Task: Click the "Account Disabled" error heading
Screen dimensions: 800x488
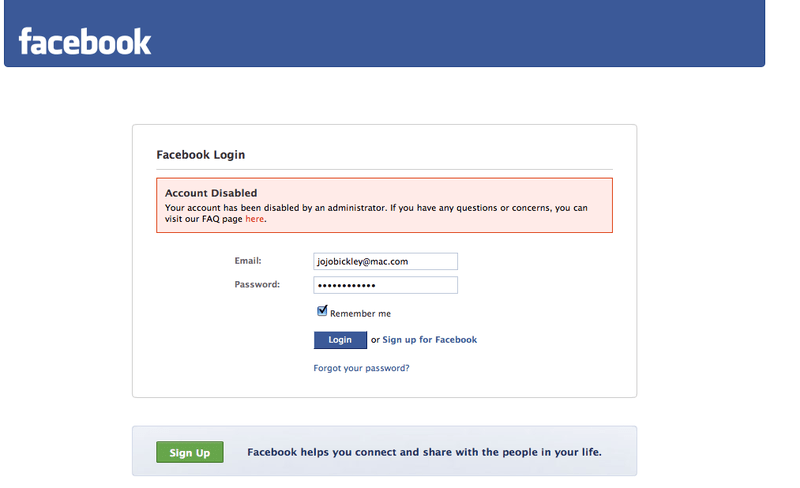Action: [x=211, y=193]
